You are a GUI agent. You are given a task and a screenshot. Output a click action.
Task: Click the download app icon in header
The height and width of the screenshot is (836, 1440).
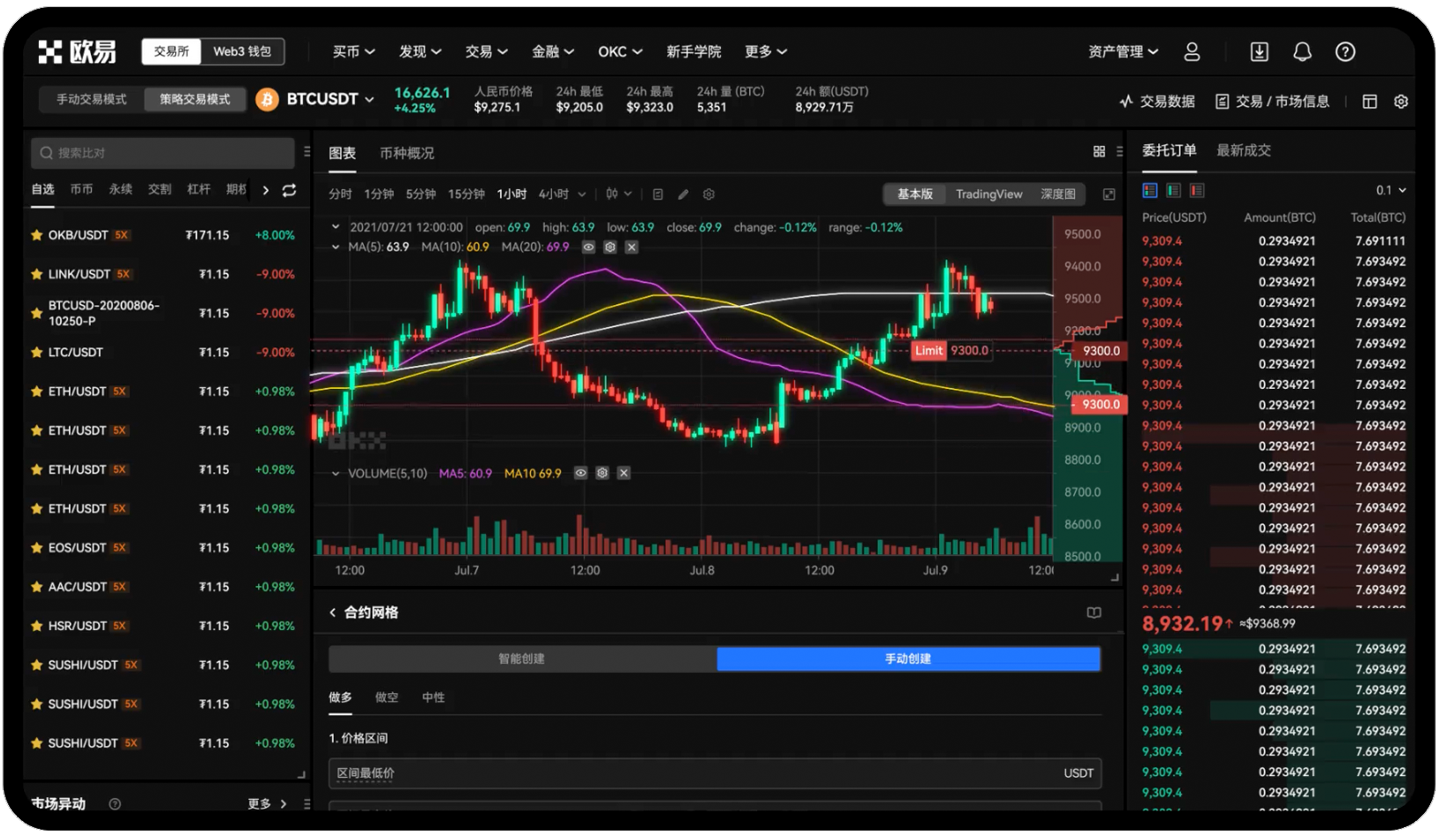coord(1259,52)
